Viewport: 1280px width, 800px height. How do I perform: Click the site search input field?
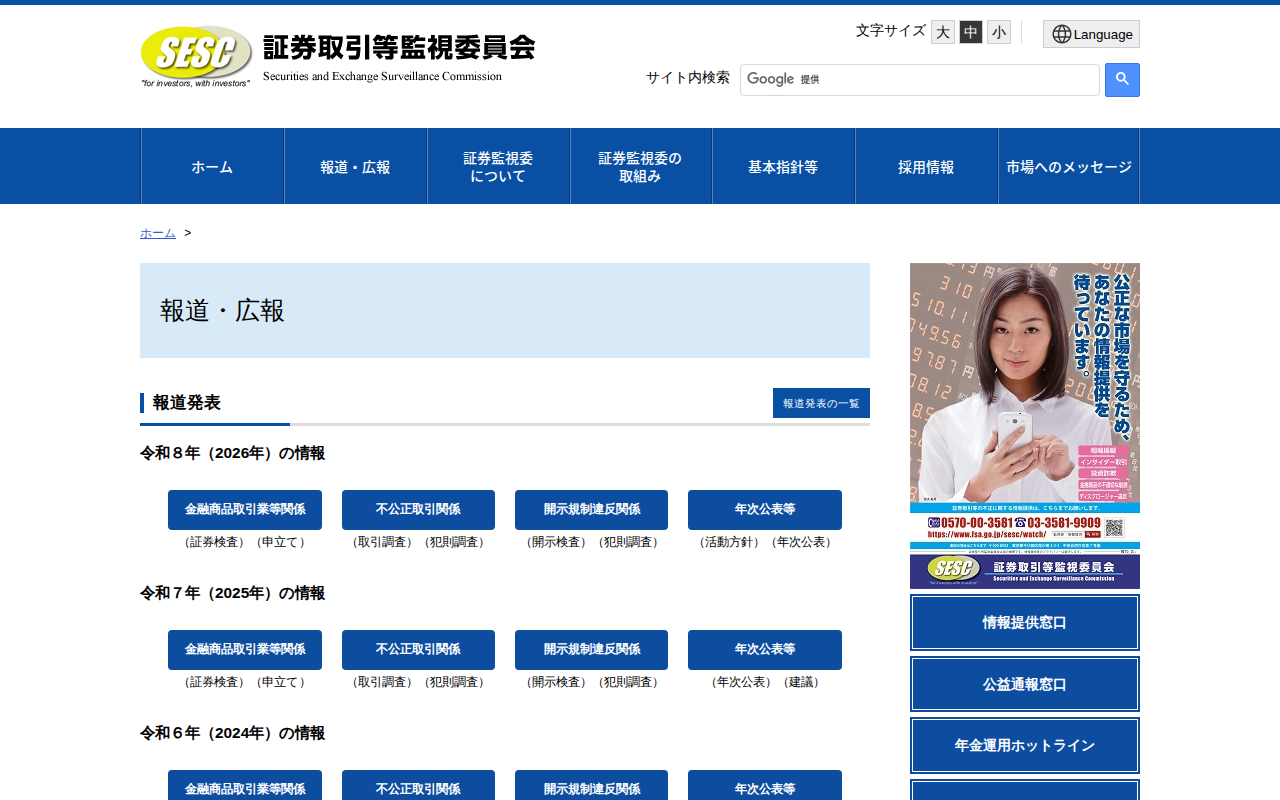[920, 79]
